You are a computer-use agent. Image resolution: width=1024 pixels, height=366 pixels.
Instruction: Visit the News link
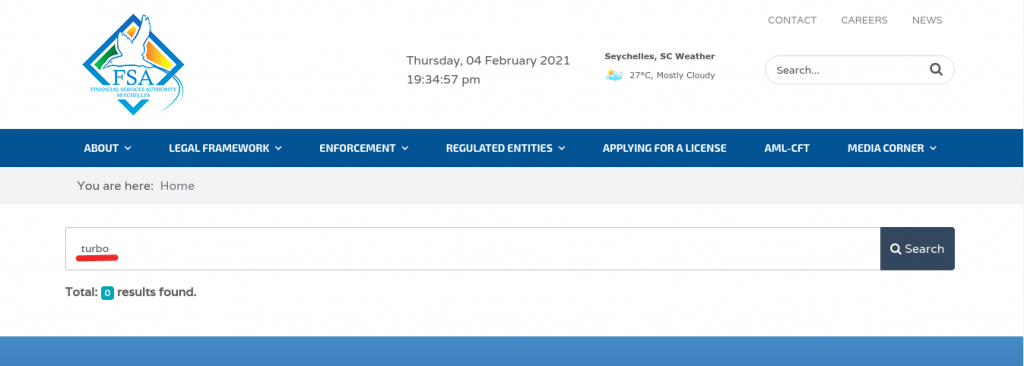point(927,20)
